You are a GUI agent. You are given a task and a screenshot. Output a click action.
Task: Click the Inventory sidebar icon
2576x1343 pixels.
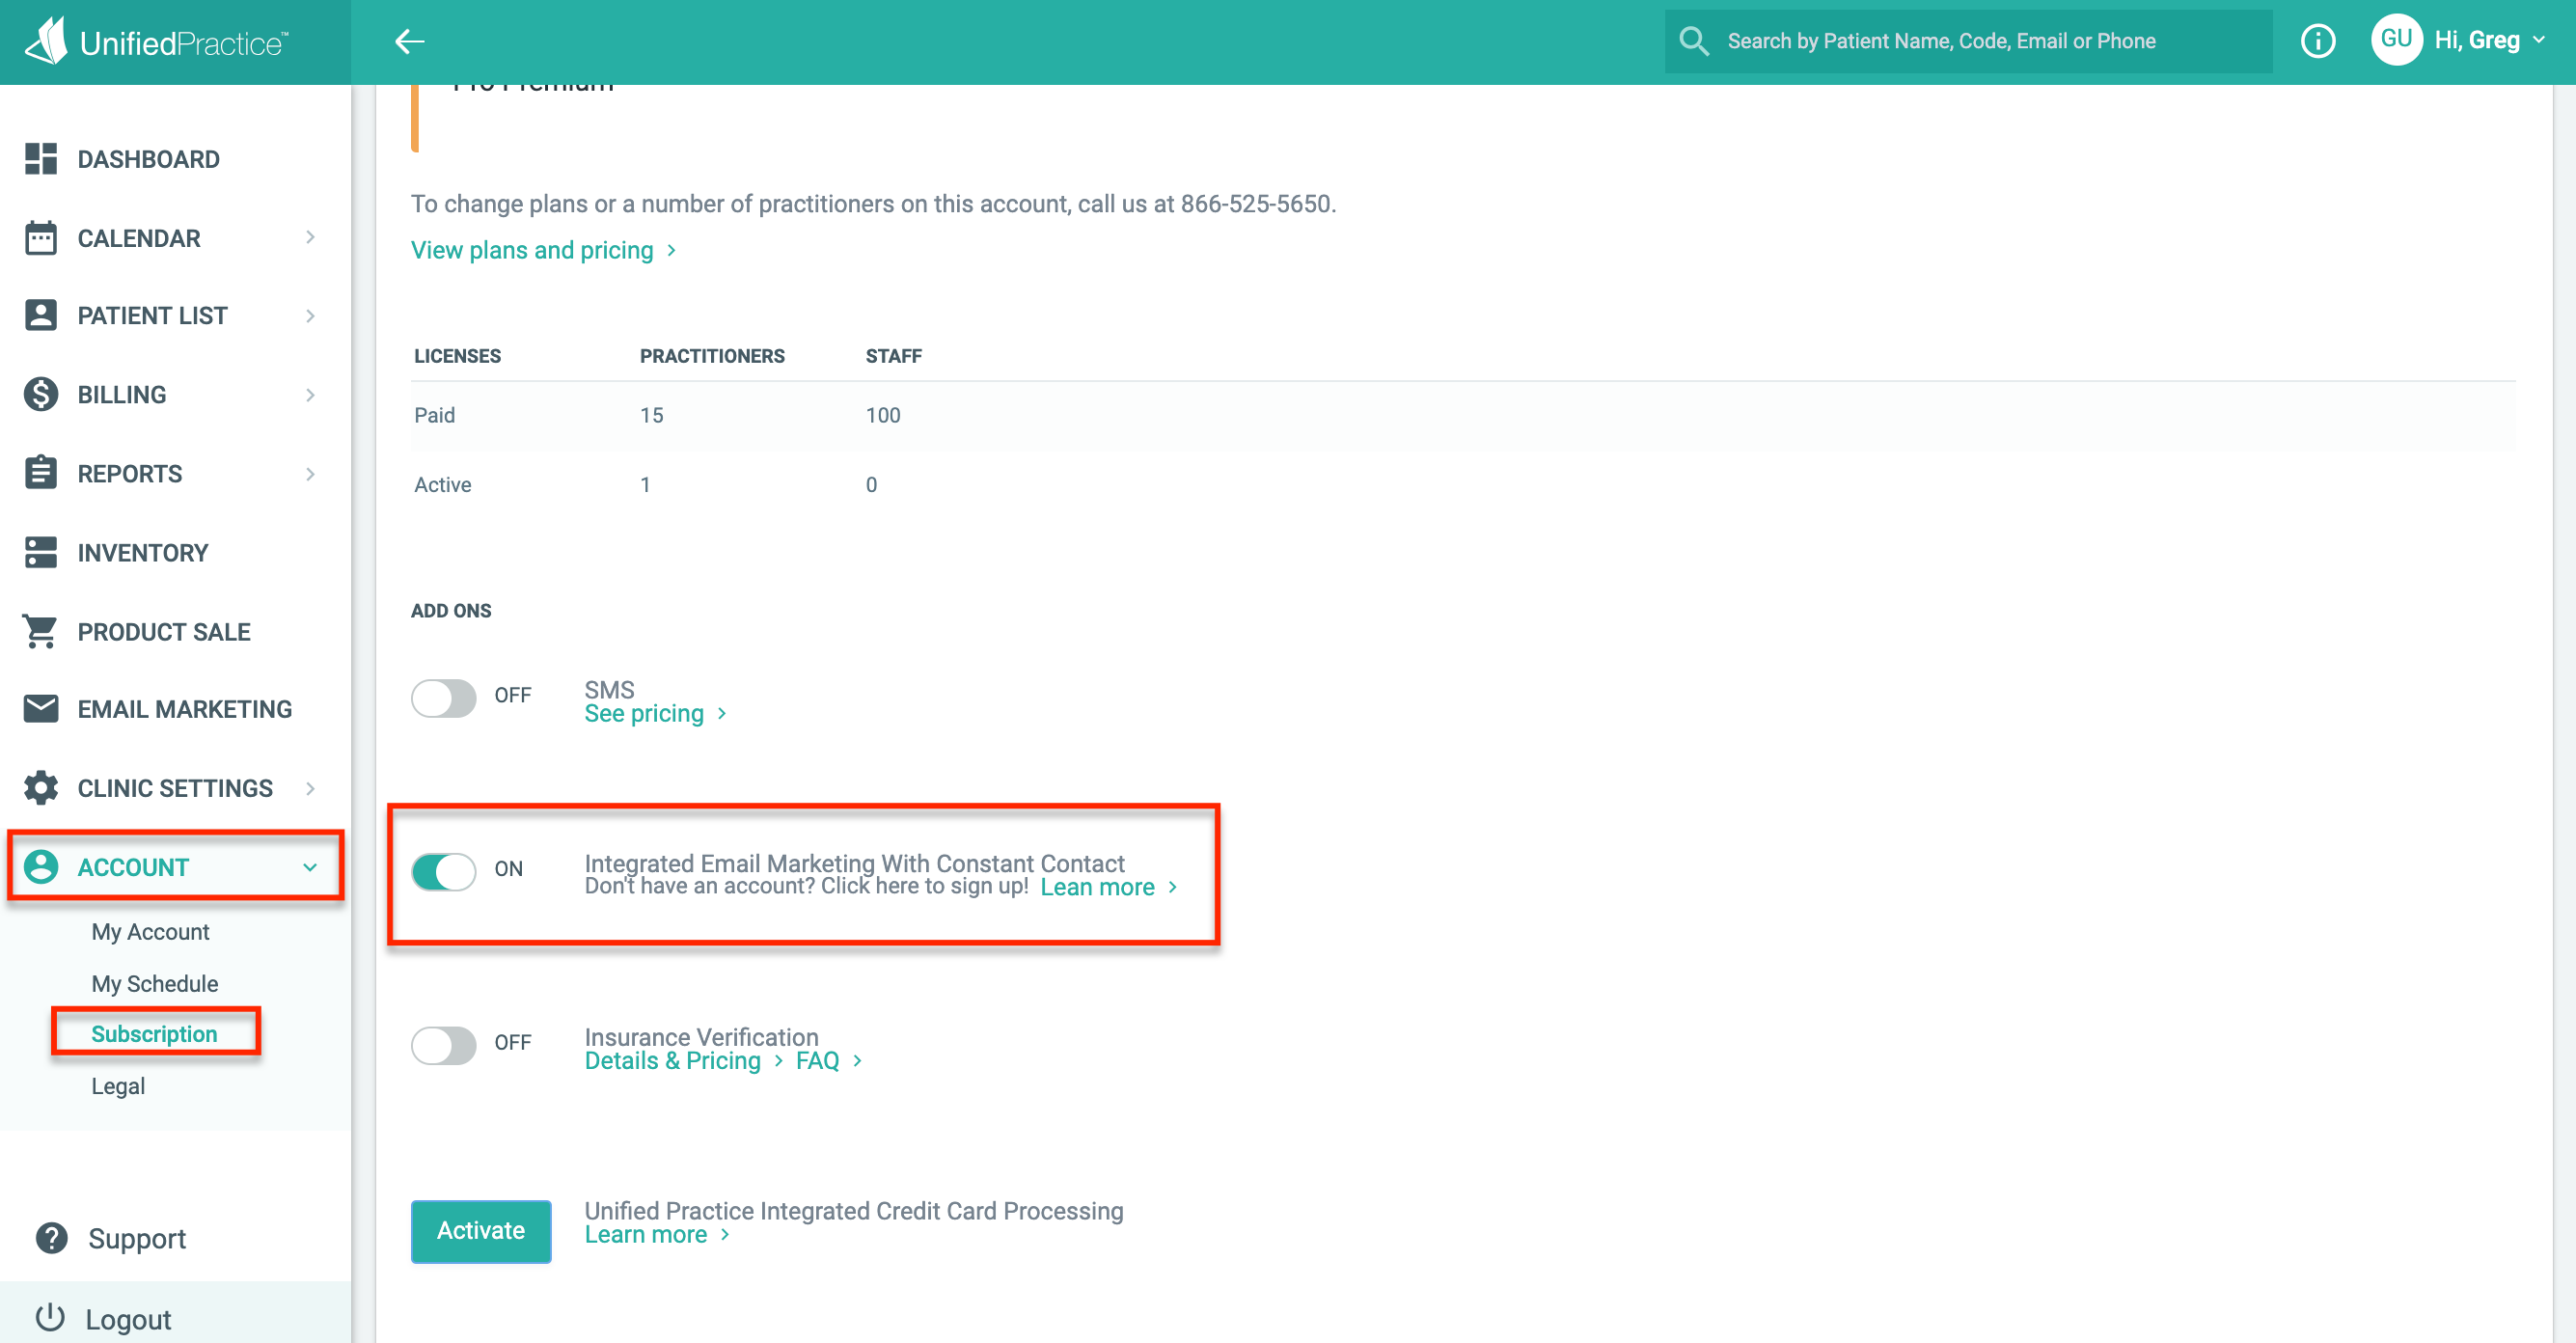pyautogui.click(x=41, y=552)
